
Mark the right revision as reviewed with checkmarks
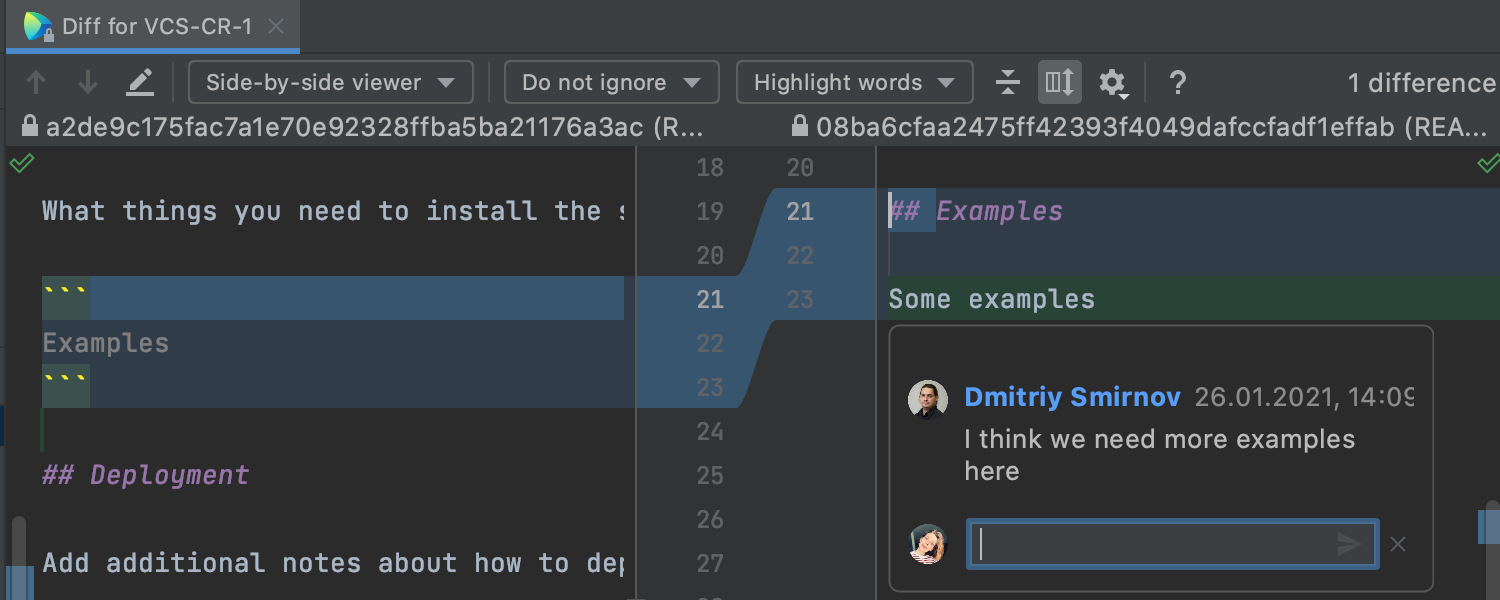click(x=1491, y=163)
